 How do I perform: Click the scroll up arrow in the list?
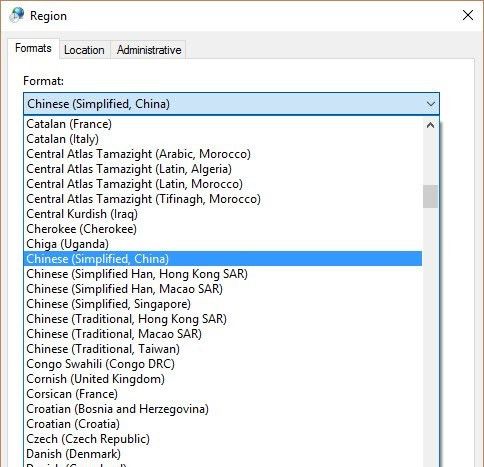pyautogui.click(x=430, y=125)
